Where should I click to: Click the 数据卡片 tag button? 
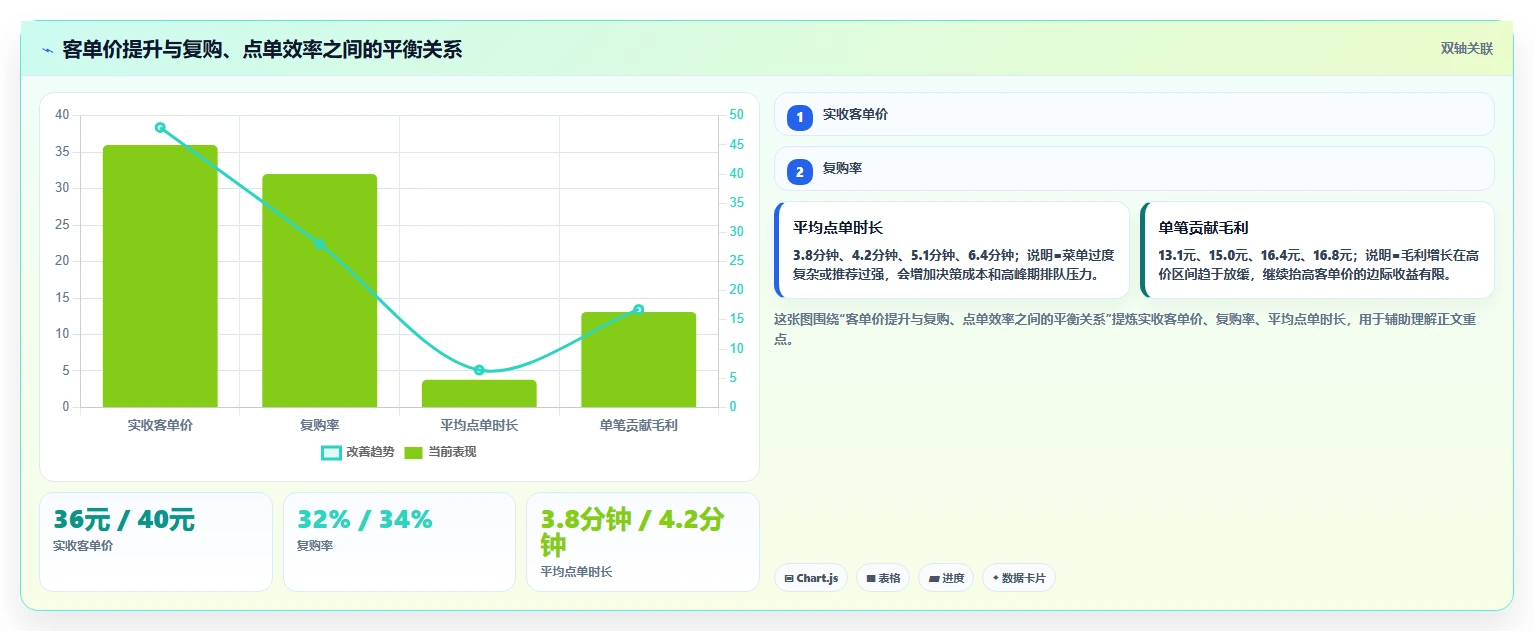pos(1019,578)
